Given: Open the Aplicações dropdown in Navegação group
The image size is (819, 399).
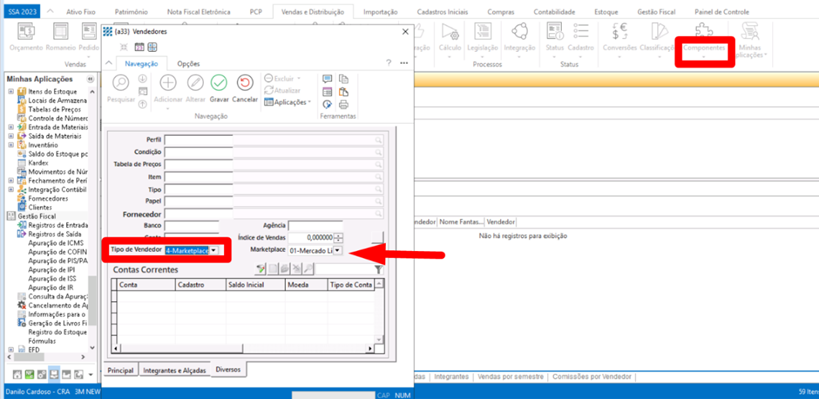Looking at the screenshot, I should pos(287,102).
